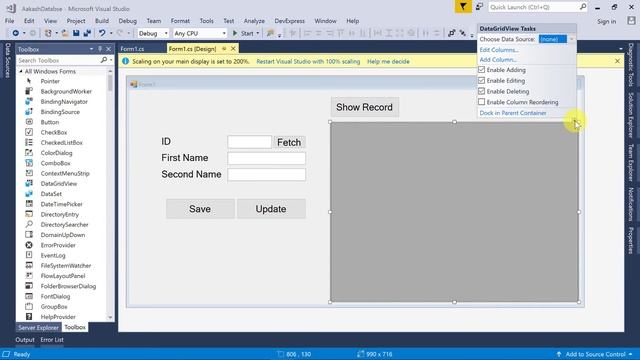Open the File menu
640x360 pixels.
9,21
